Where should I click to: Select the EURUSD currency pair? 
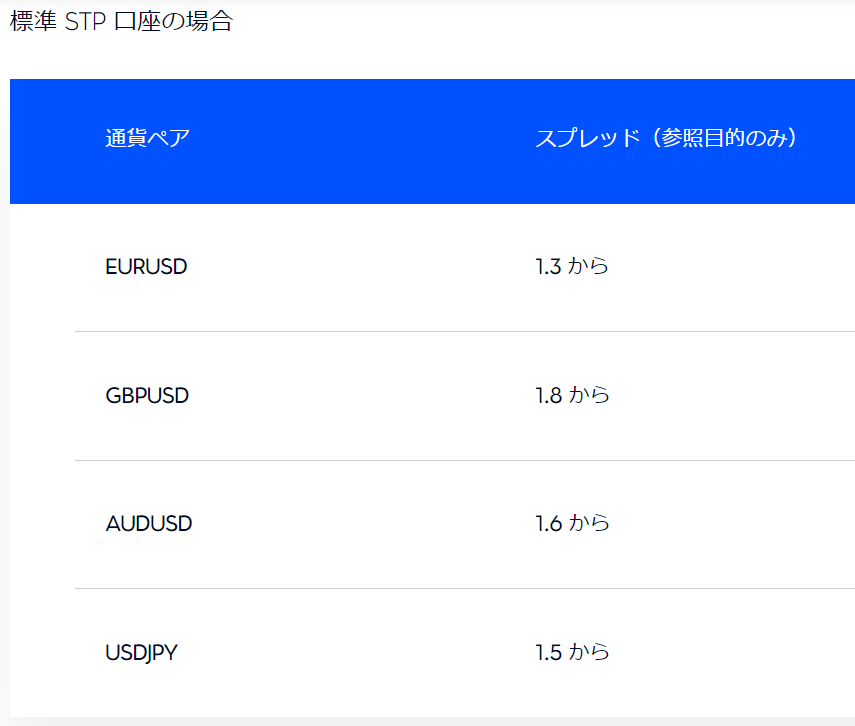[x=146, y=267]
